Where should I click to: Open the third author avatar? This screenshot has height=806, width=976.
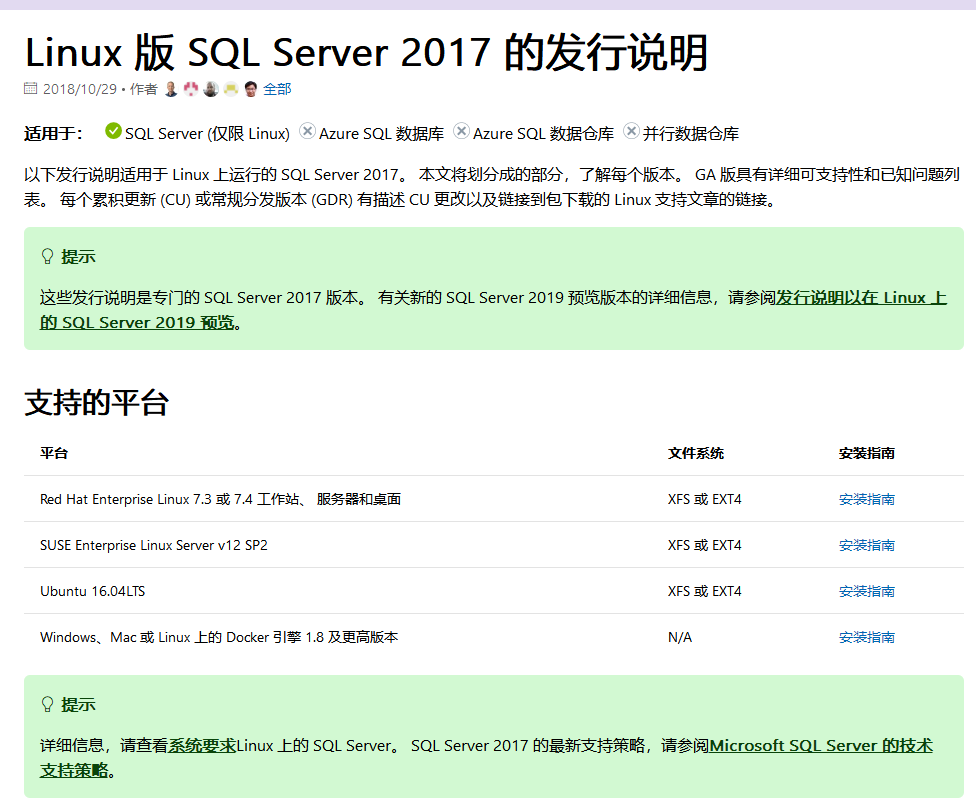[x=211, y=89]
